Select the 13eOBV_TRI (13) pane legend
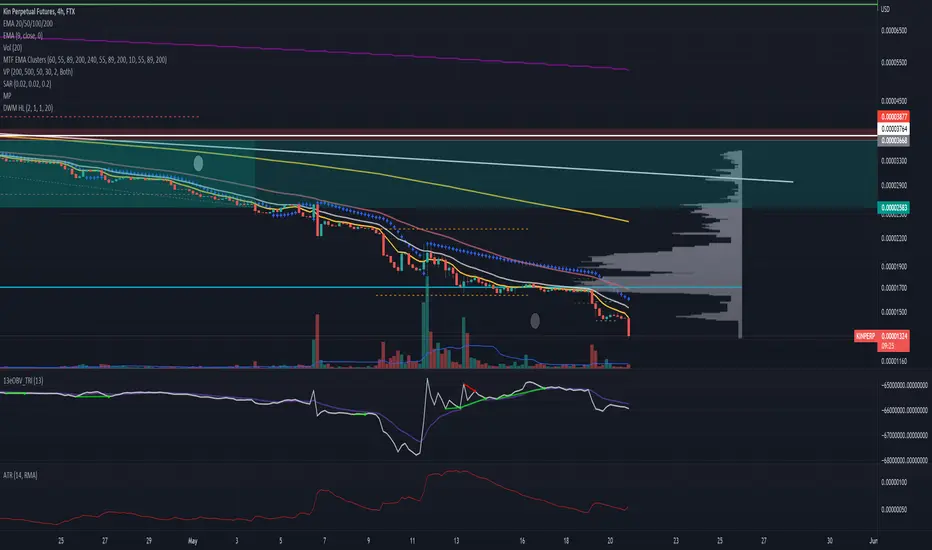The image size is (932, 550). [x=23, y=380]
